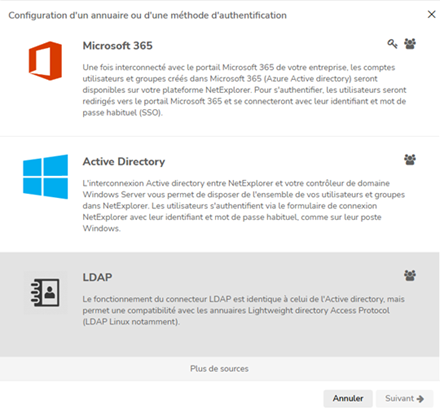
Task: Select the Active Directory heading
Action: tap(124, 162)
